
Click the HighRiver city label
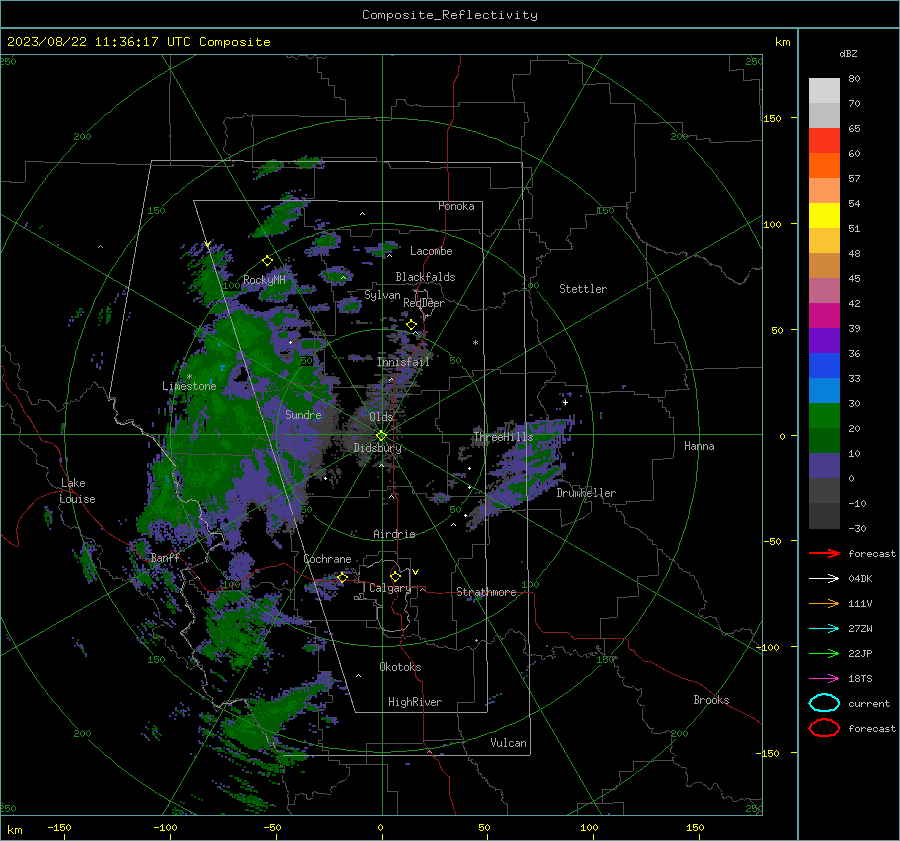(x=415, y=702)
